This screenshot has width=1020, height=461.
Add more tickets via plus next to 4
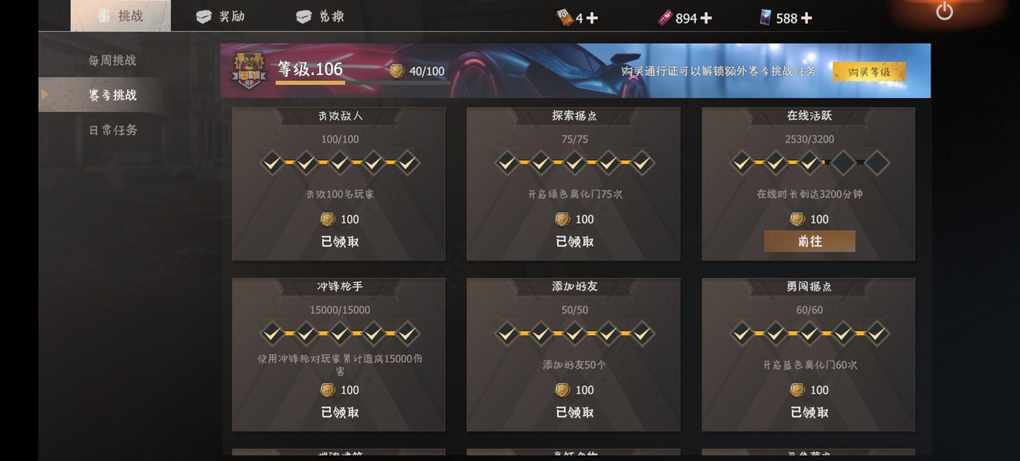(x=591, y=18)
